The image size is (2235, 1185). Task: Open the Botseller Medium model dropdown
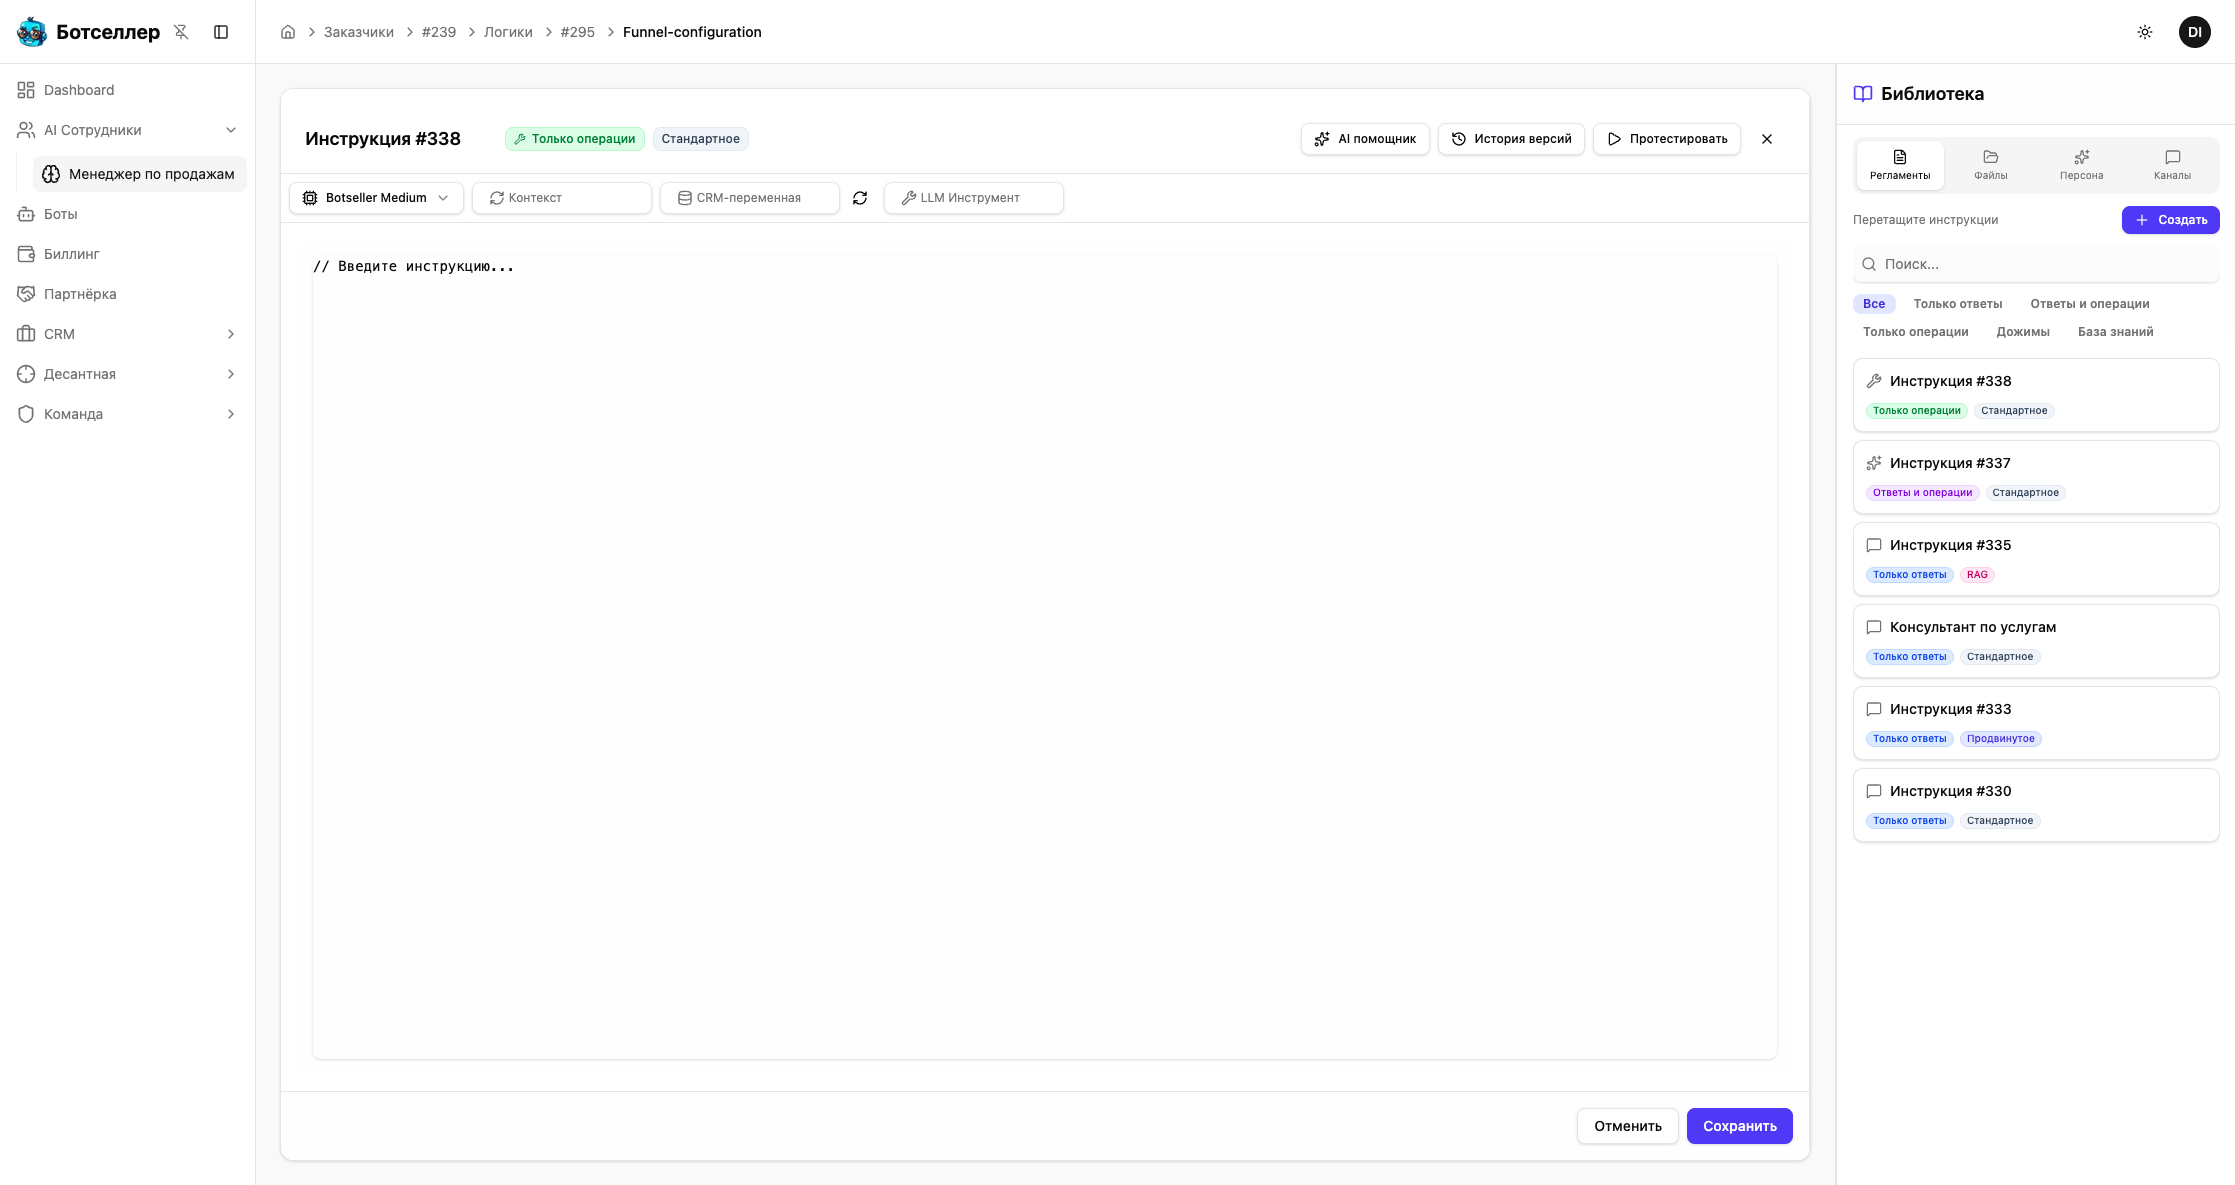coord(376,198)
